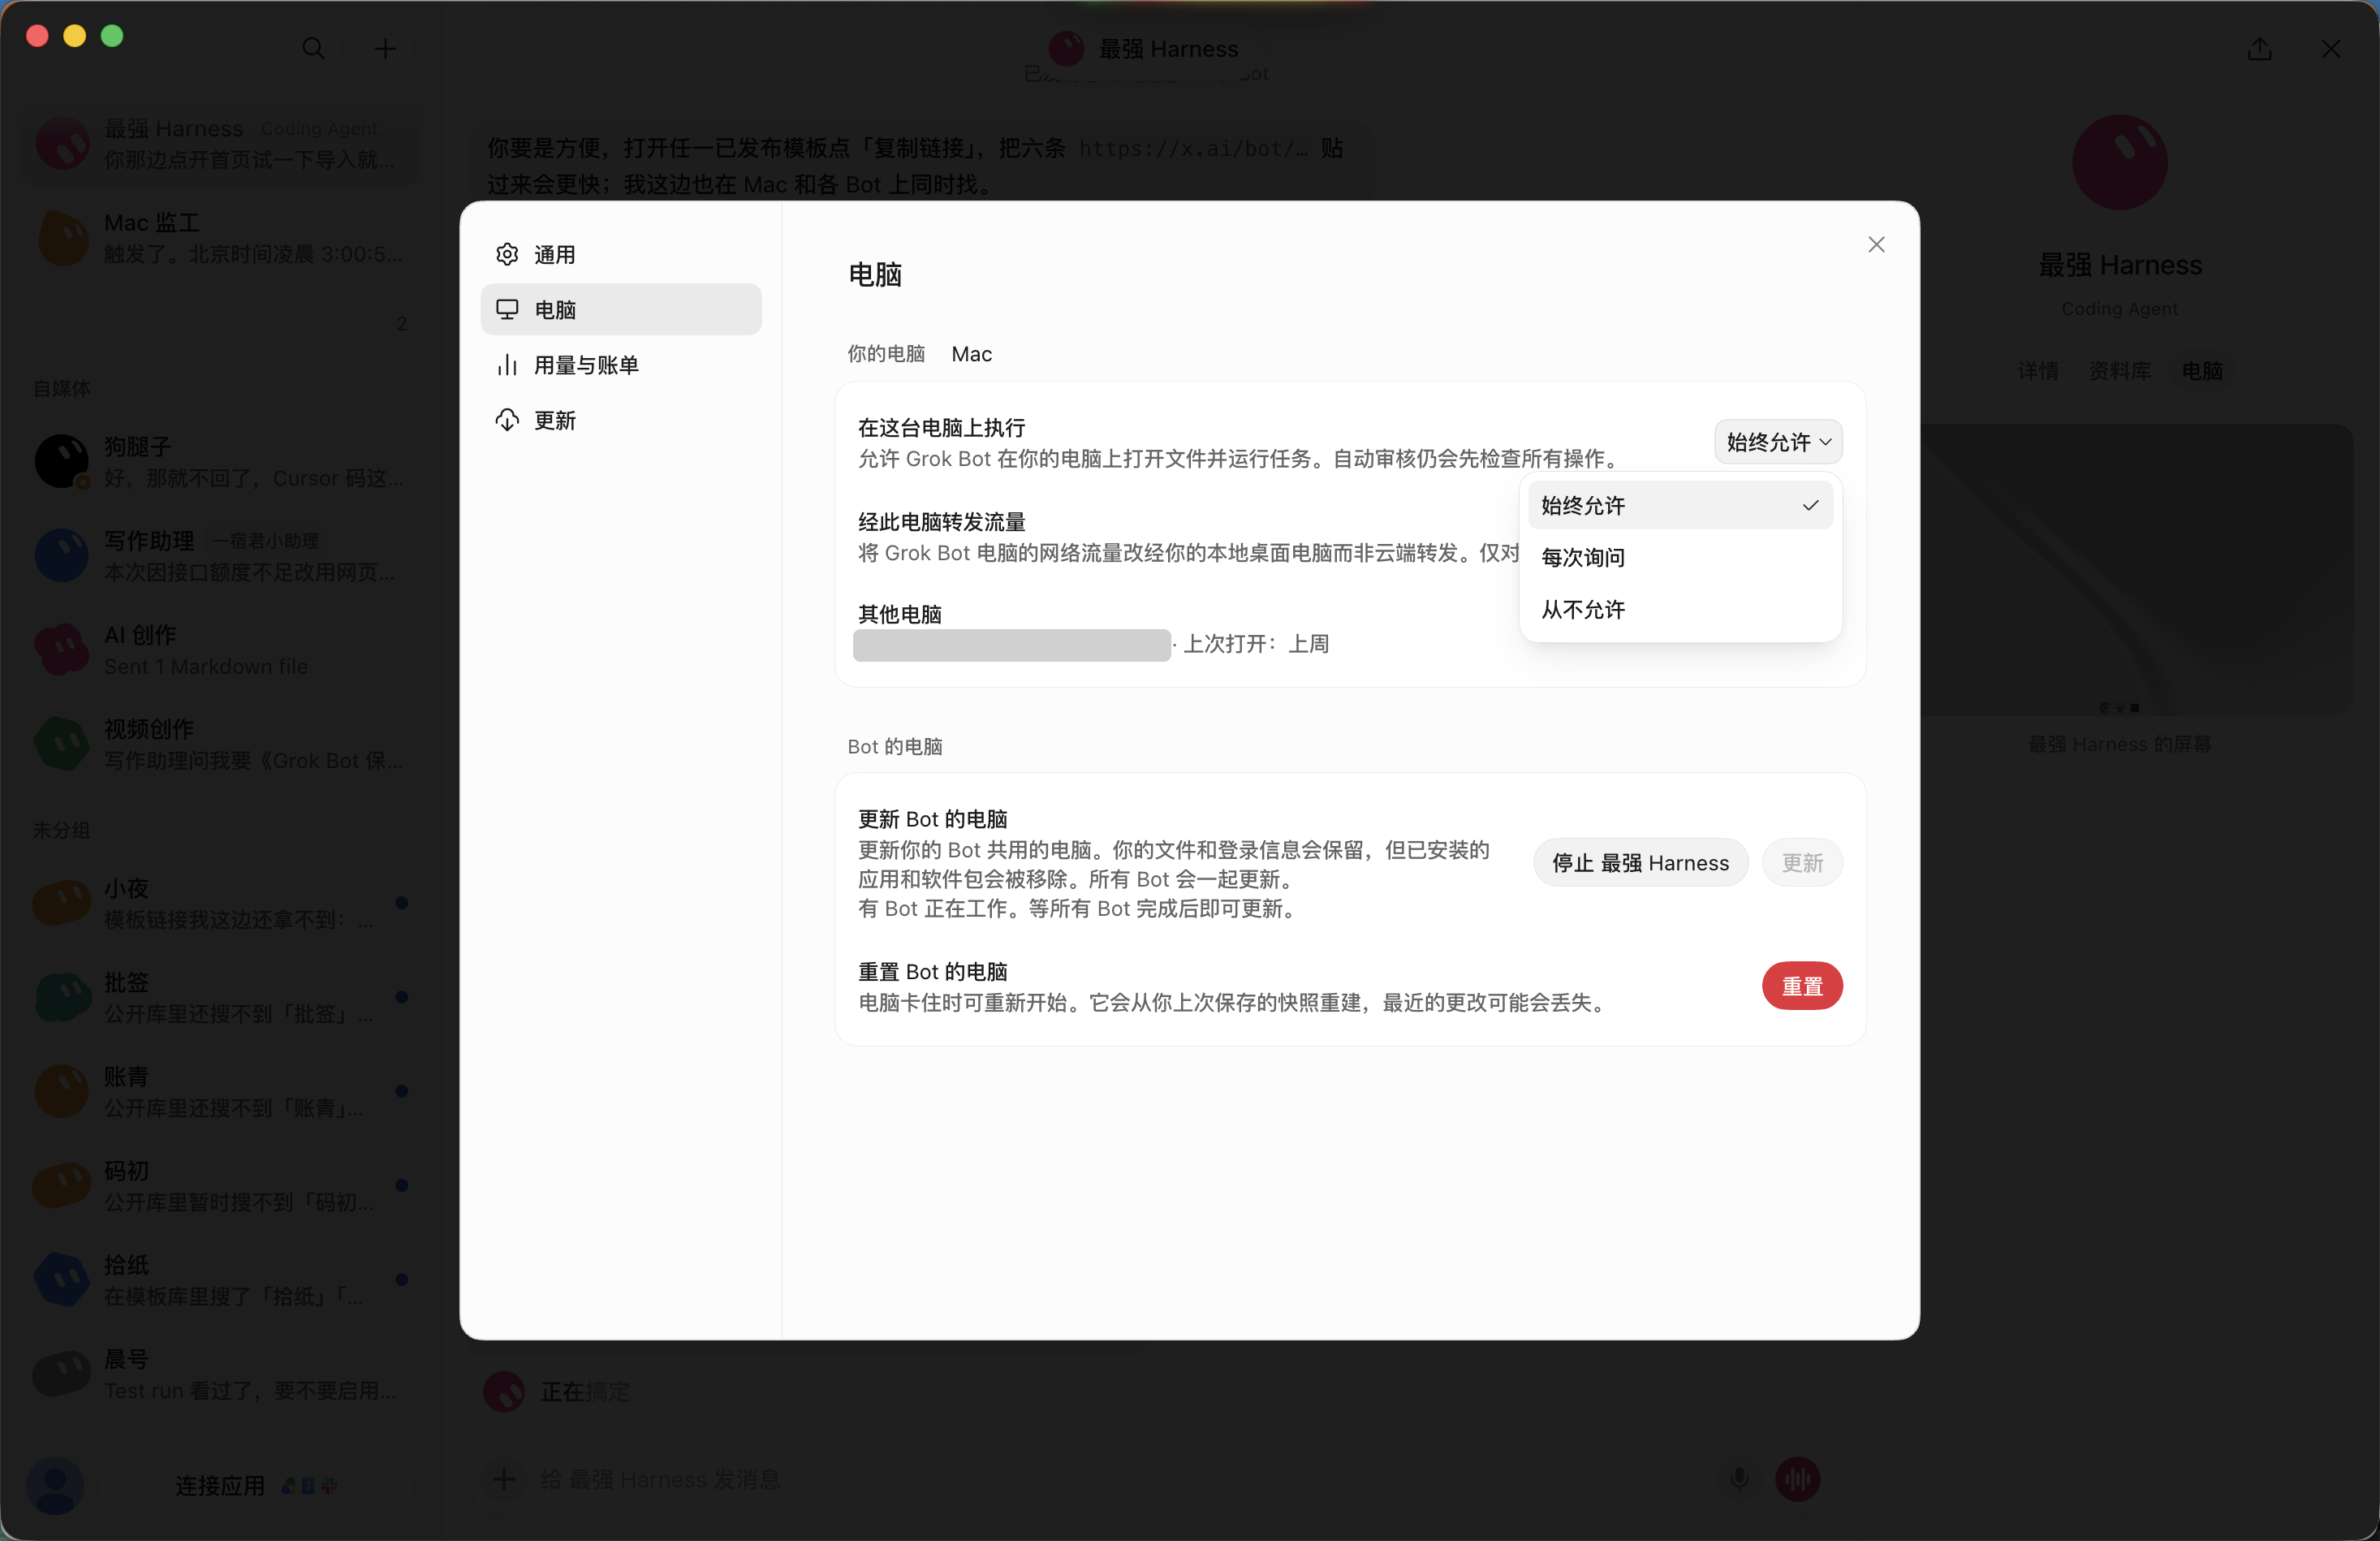Close the right detail panel

2331,49
